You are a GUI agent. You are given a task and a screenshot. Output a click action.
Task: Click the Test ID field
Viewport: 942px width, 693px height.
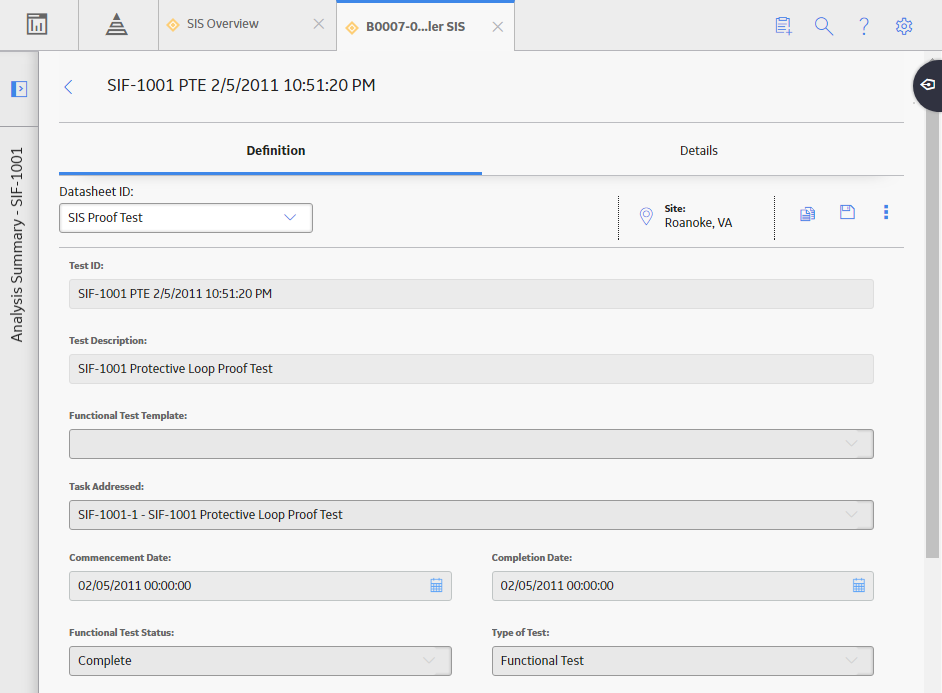[x=471, y=294]
